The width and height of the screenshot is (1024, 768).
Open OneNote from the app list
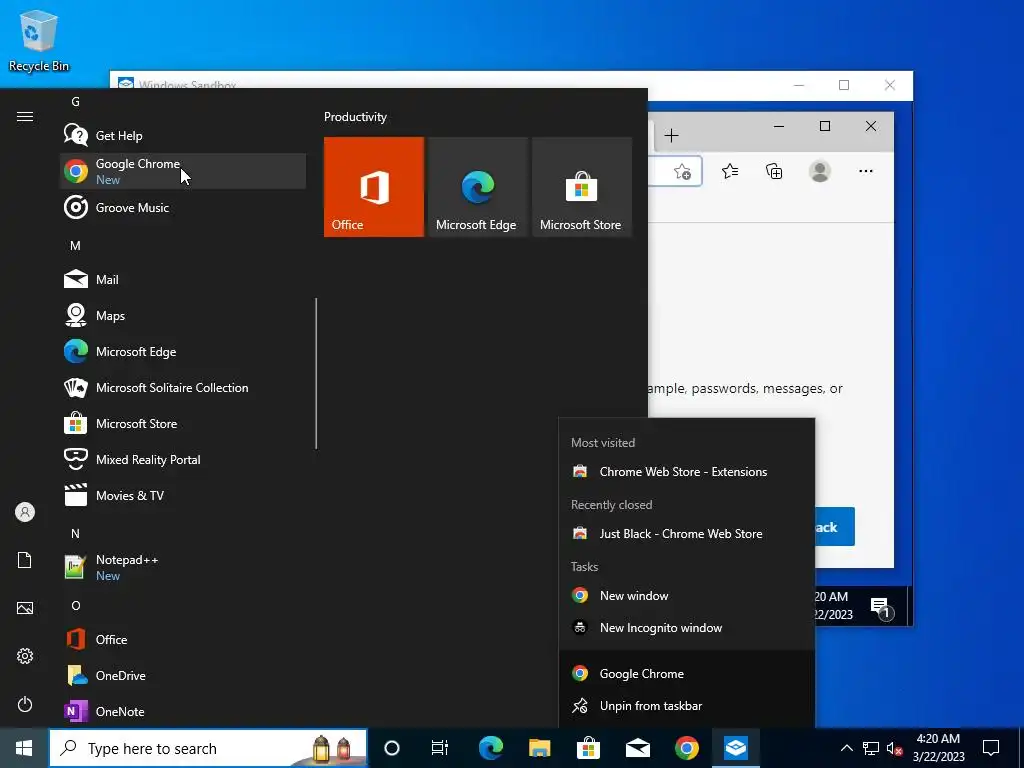coord(183,711)
